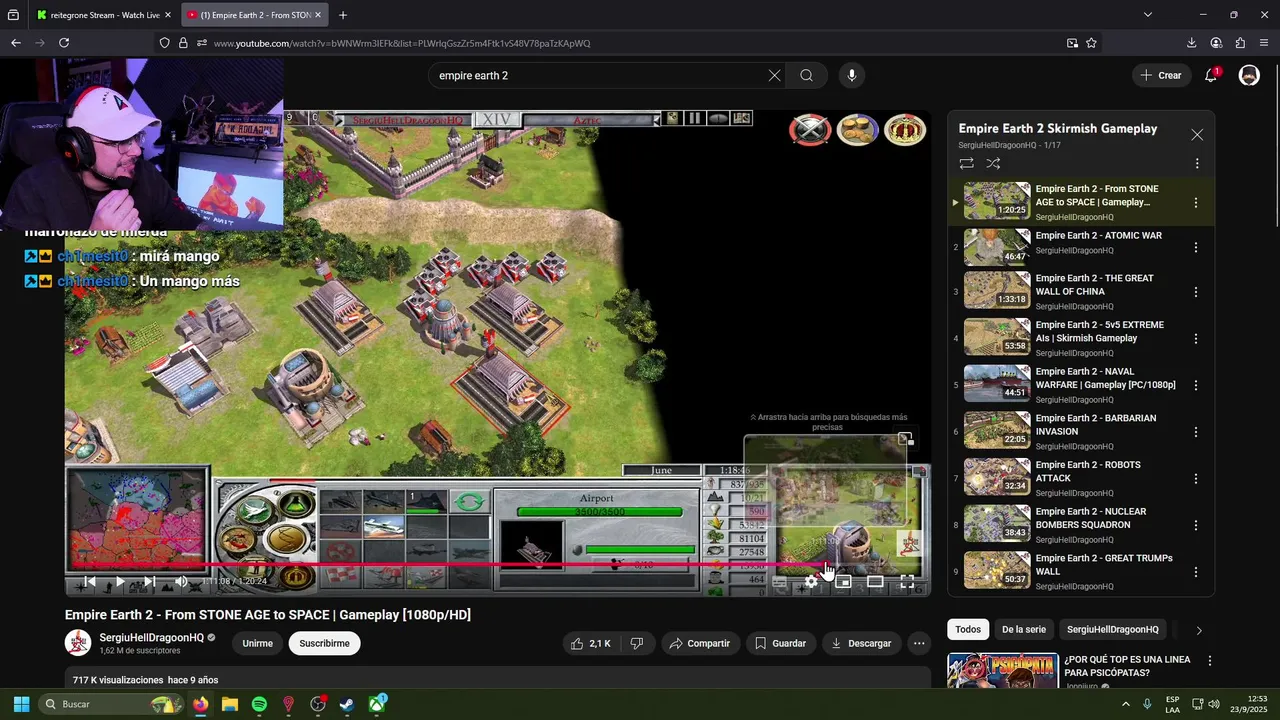
Task: Toggle playlist shuffle
Action: 993,163
